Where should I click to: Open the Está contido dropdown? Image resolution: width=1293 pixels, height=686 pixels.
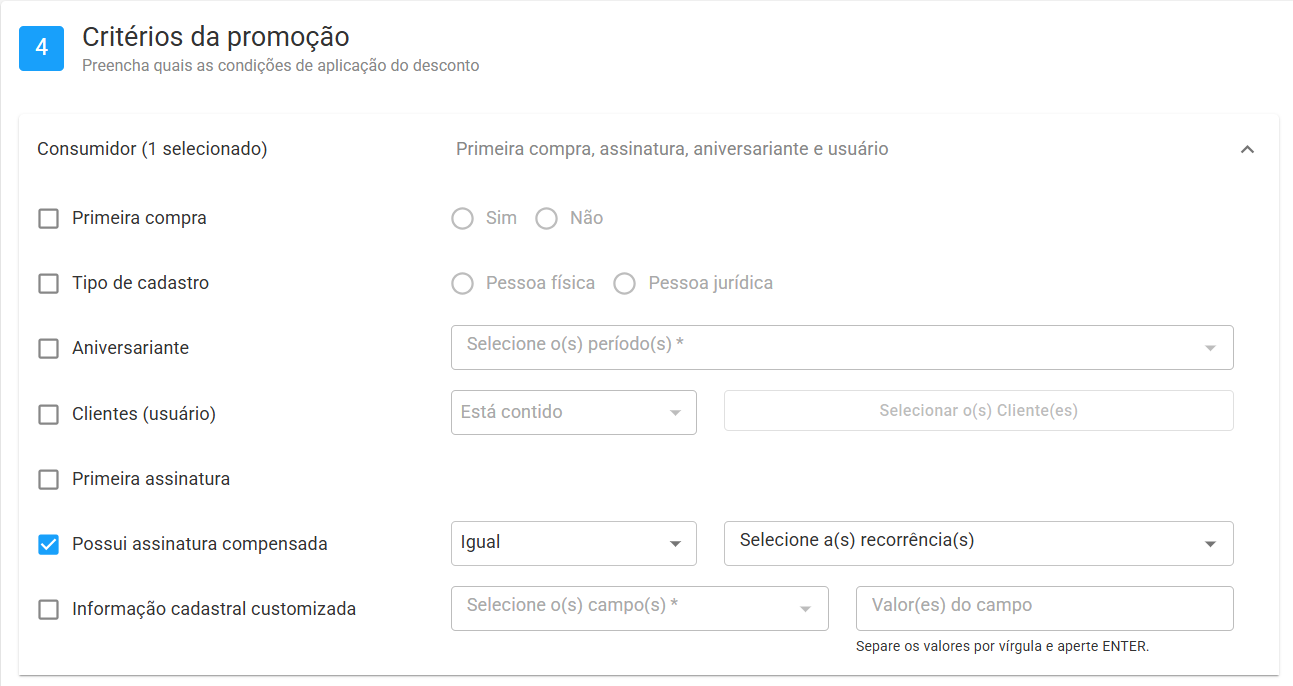point(574,412)
